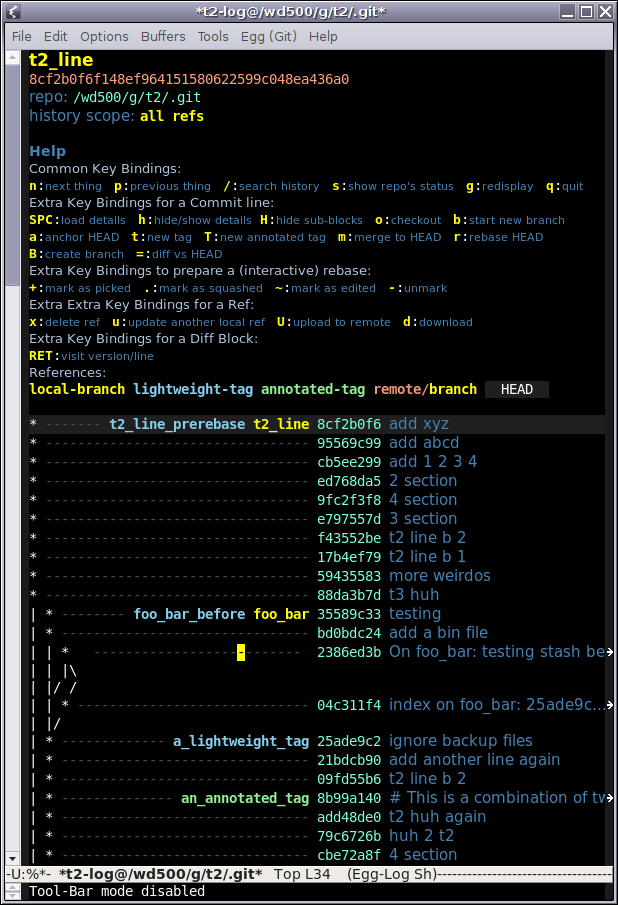Select the foo_bar branch ref
Viewport: 618px width, 905px height.
point(281,614)
